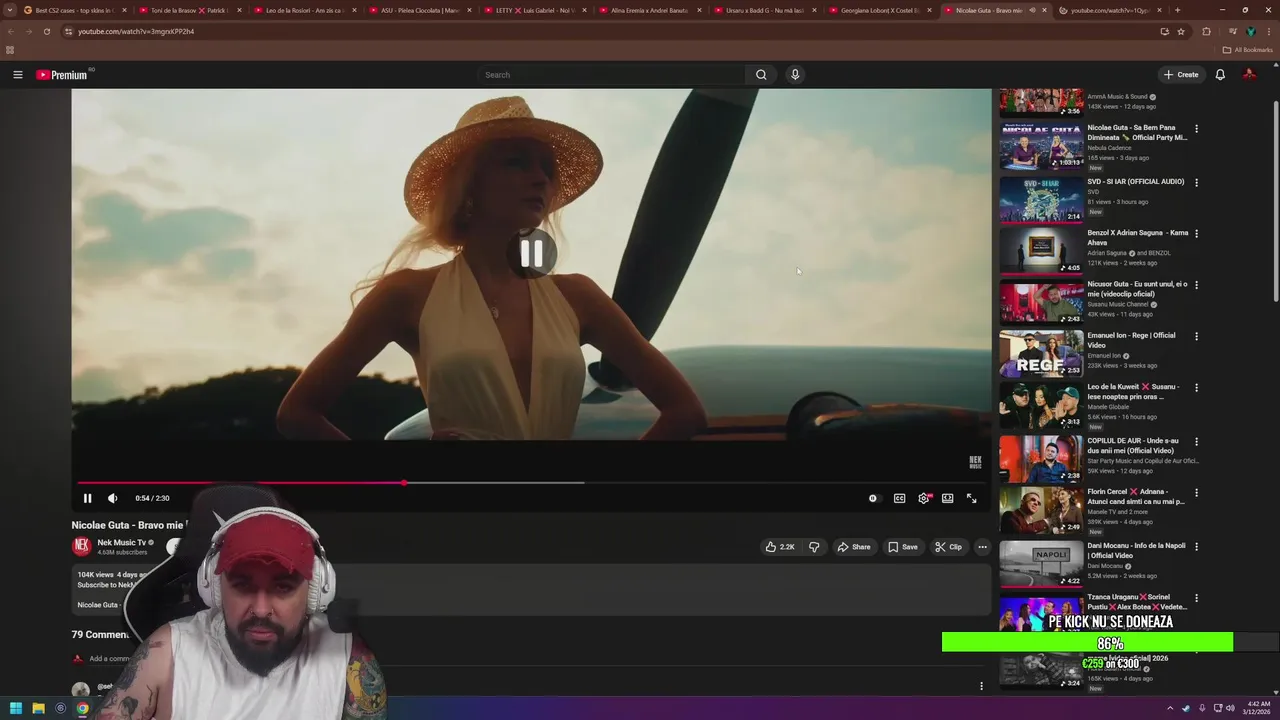Open the Windows Start menu
The width and height of the screenshot is (1280, 720).
15,708
